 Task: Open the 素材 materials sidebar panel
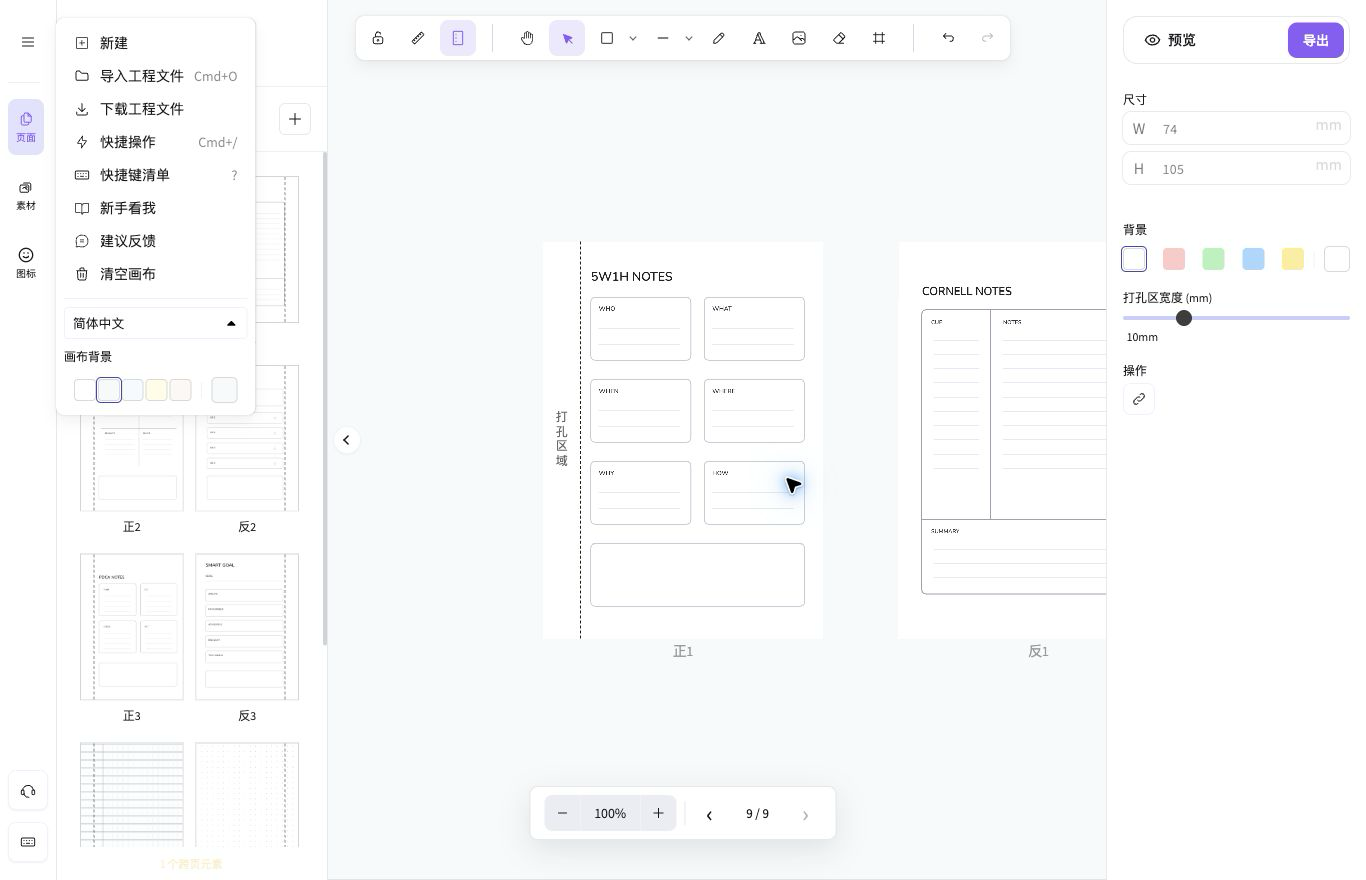(x=26, y=195)
